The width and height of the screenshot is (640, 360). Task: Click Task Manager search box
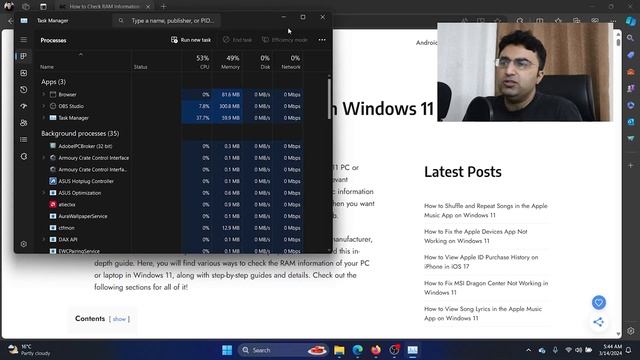pyautogui.click(x=167, y=20)
